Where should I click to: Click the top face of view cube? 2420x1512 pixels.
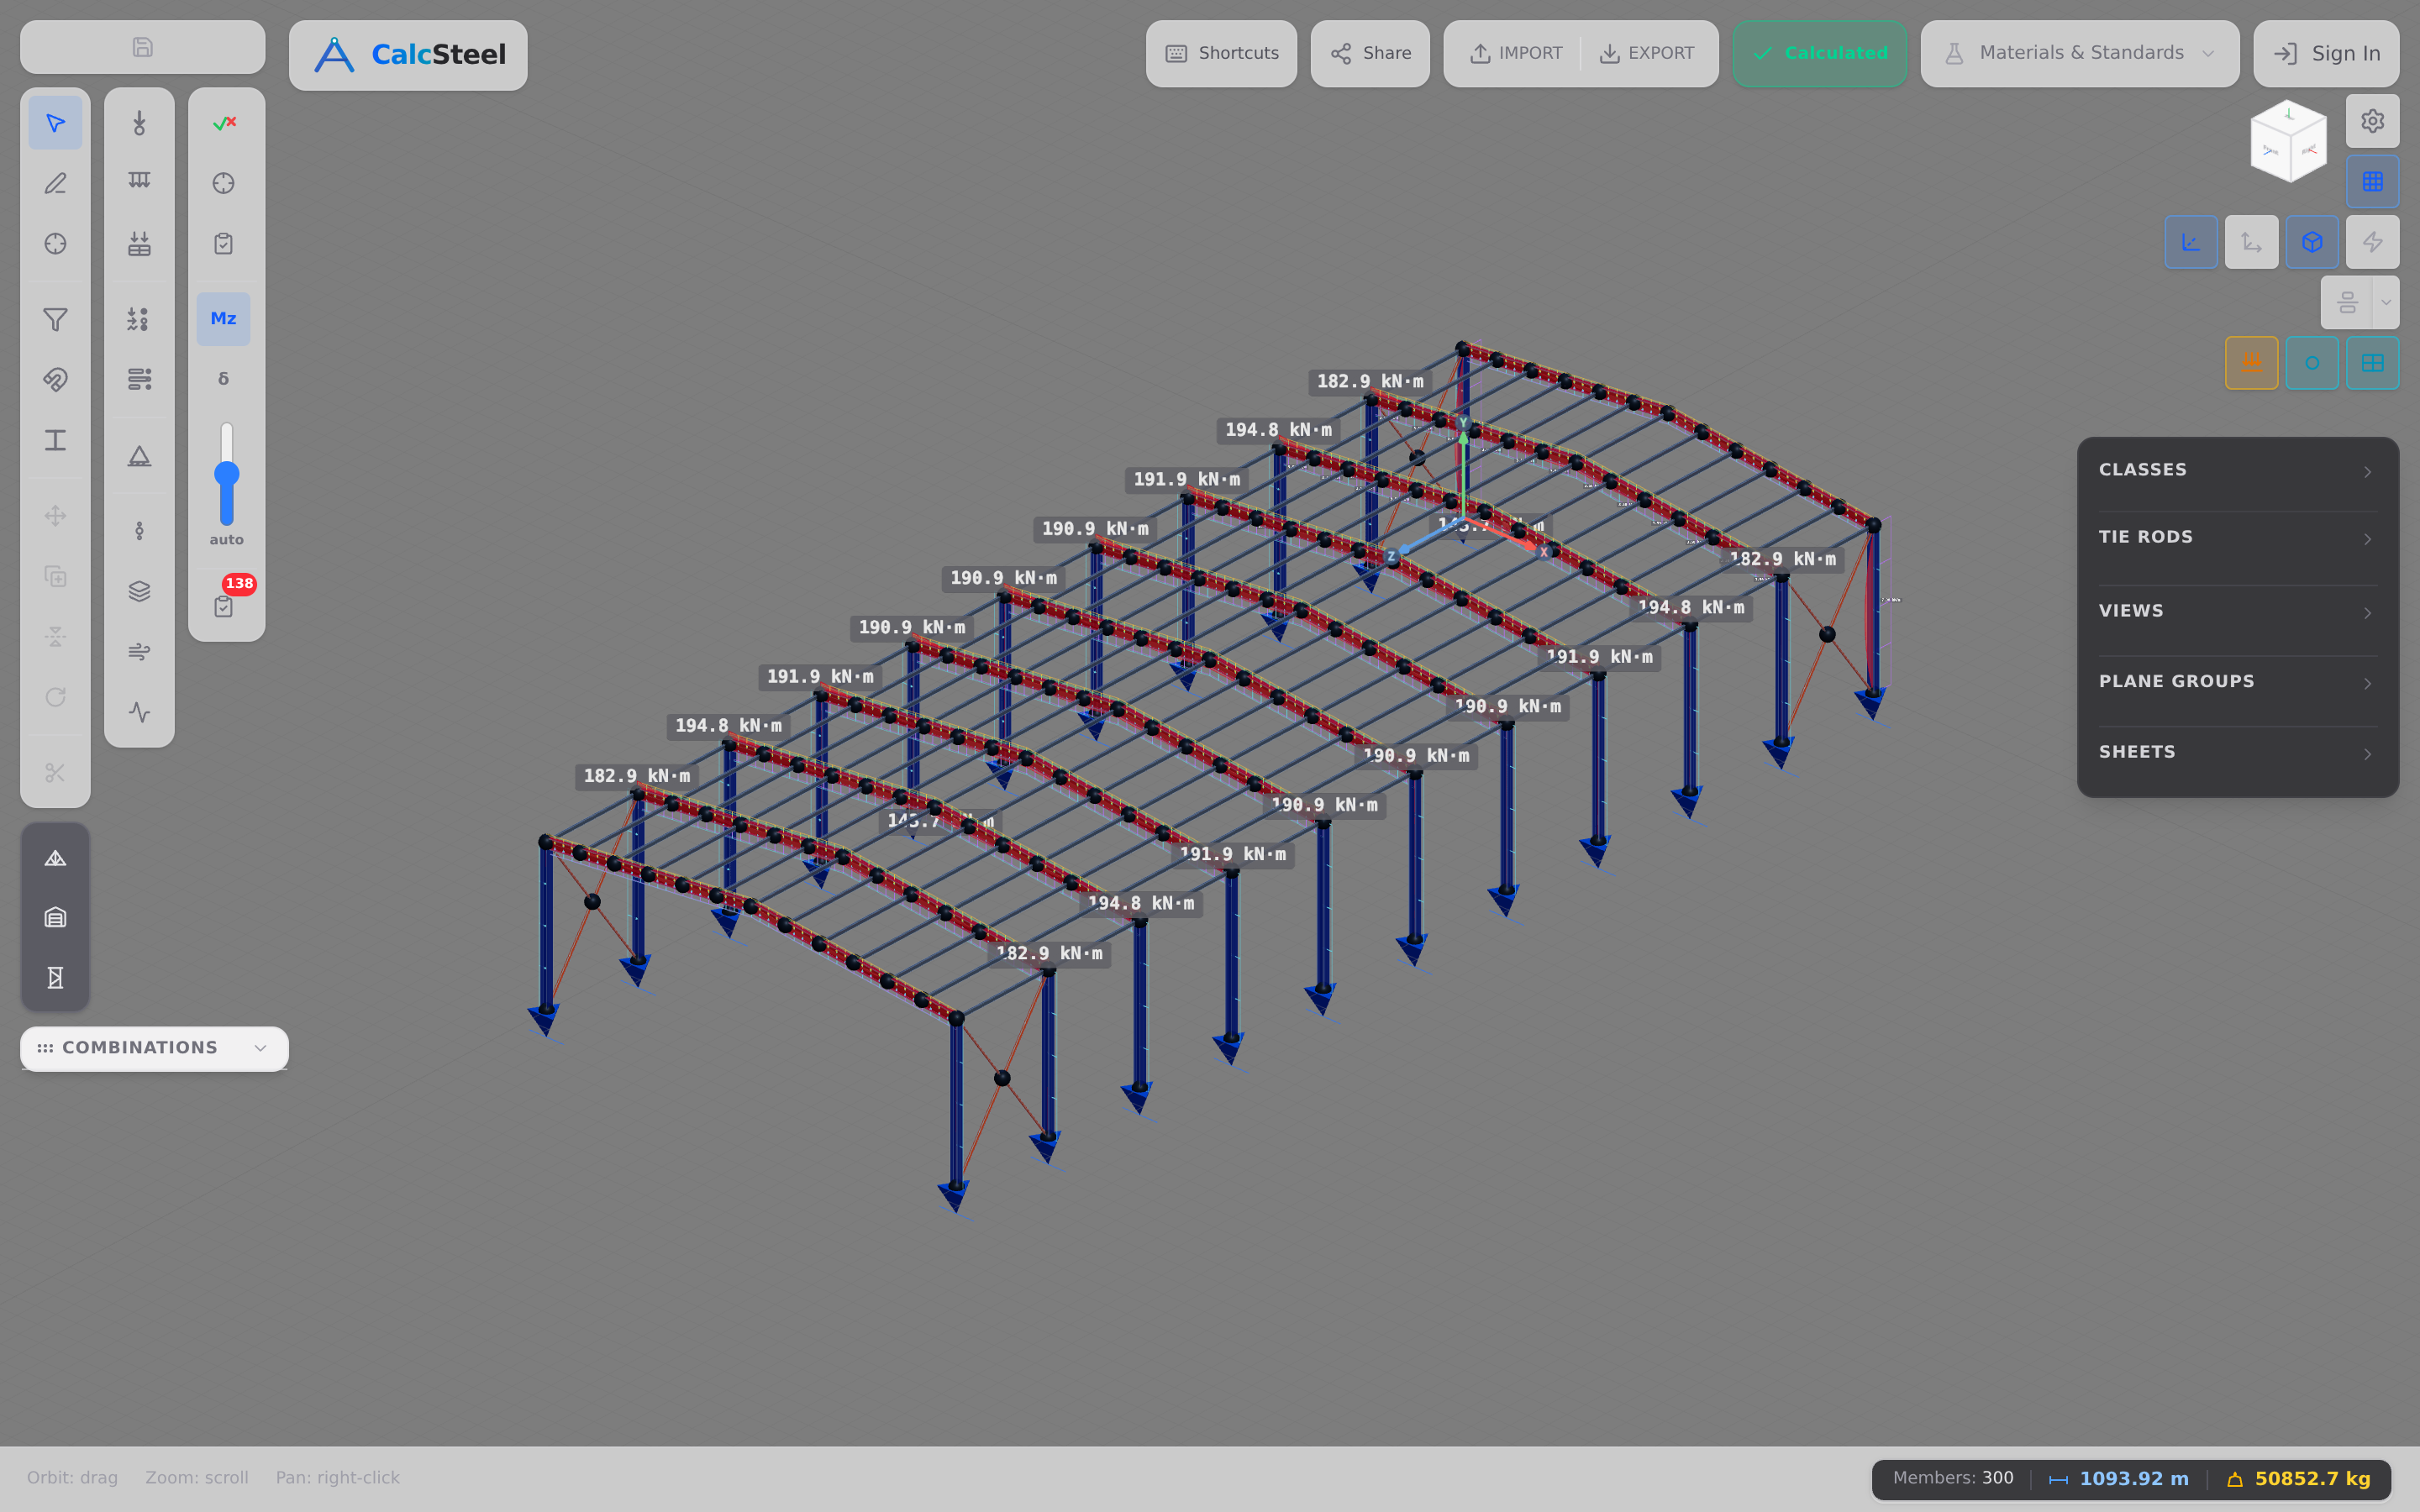[x=2289, y=117]
